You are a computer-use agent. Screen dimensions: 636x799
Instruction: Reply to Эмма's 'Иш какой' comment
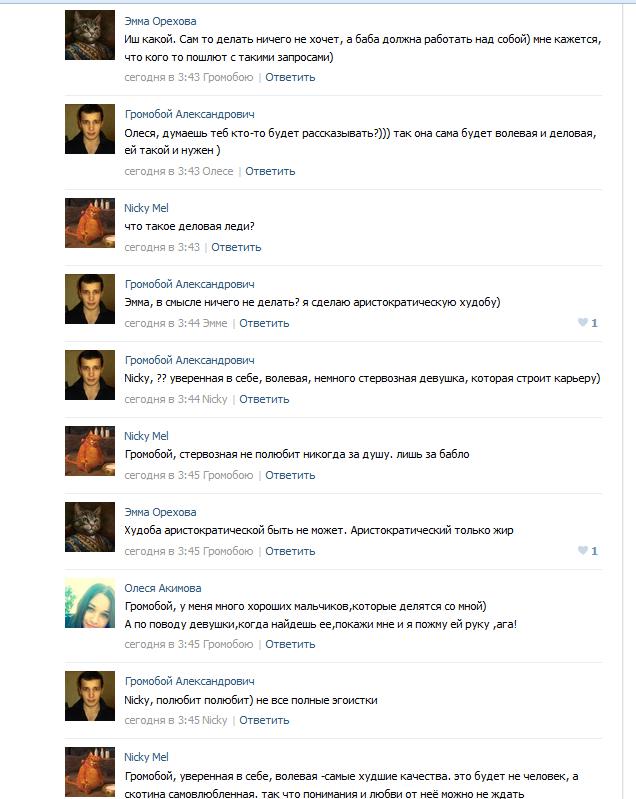[x=290, y=76]
